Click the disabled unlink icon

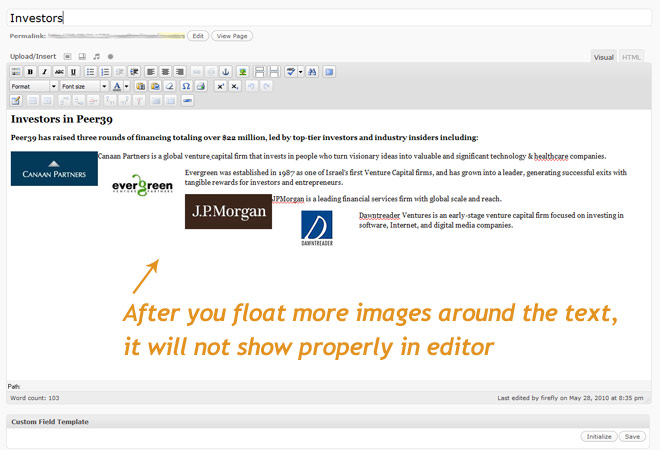point(211,72)
